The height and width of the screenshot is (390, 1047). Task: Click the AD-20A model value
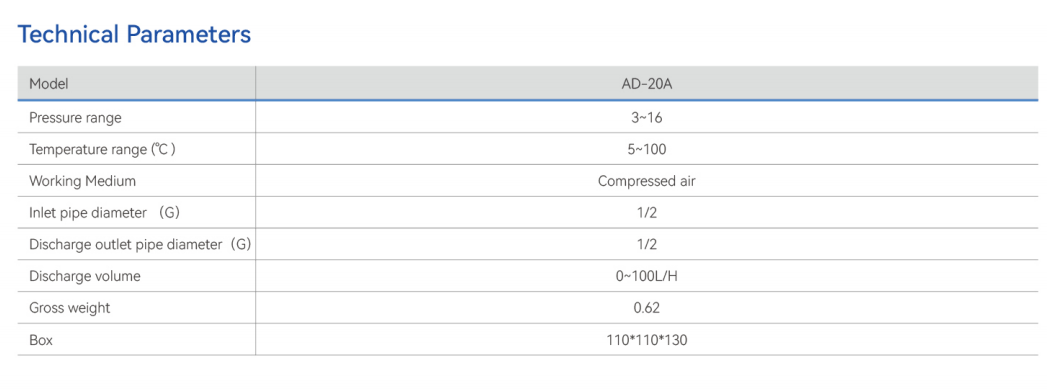[x=646, y=85]
